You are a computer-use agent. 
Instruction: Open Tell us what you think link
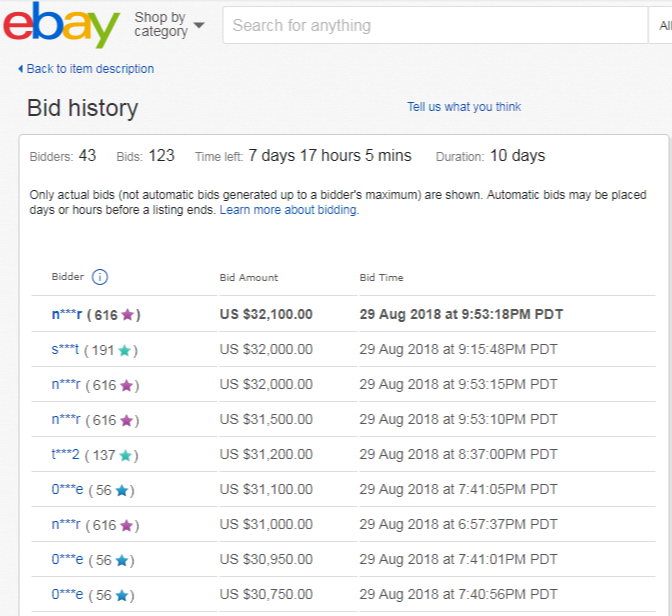point(464,107)
